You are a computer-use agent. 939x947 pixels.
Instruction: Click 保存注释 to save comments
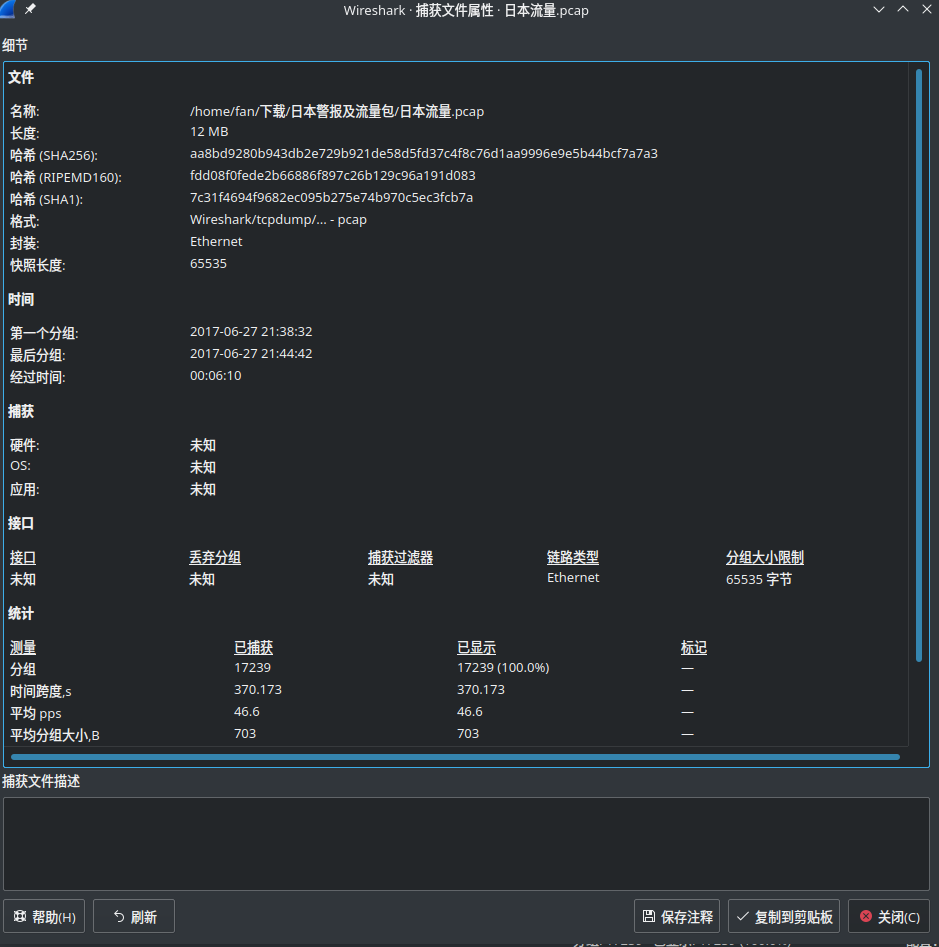pos(677,916)
